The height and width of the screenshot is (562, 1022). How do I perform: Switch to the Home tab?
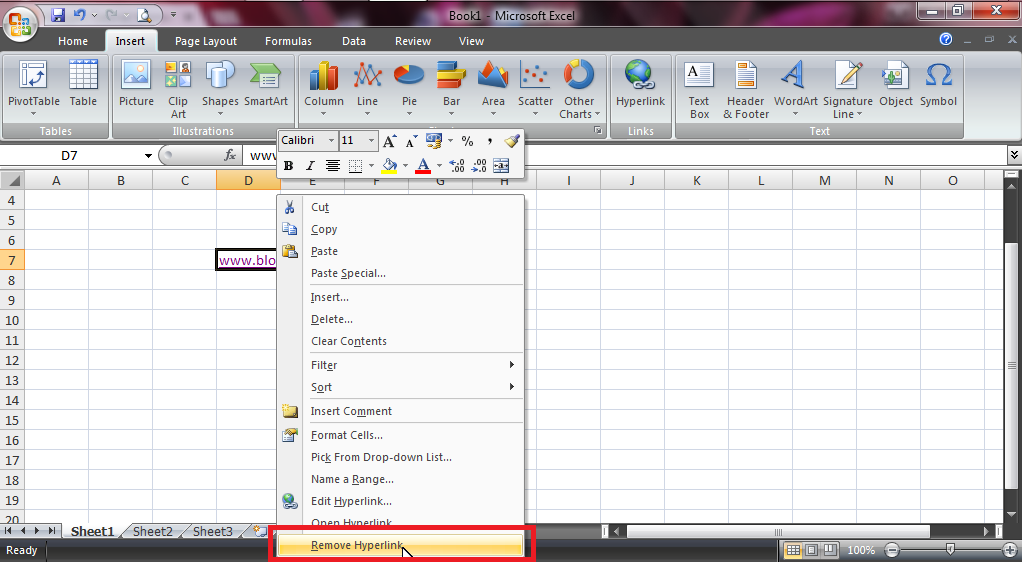pos(72,41)
